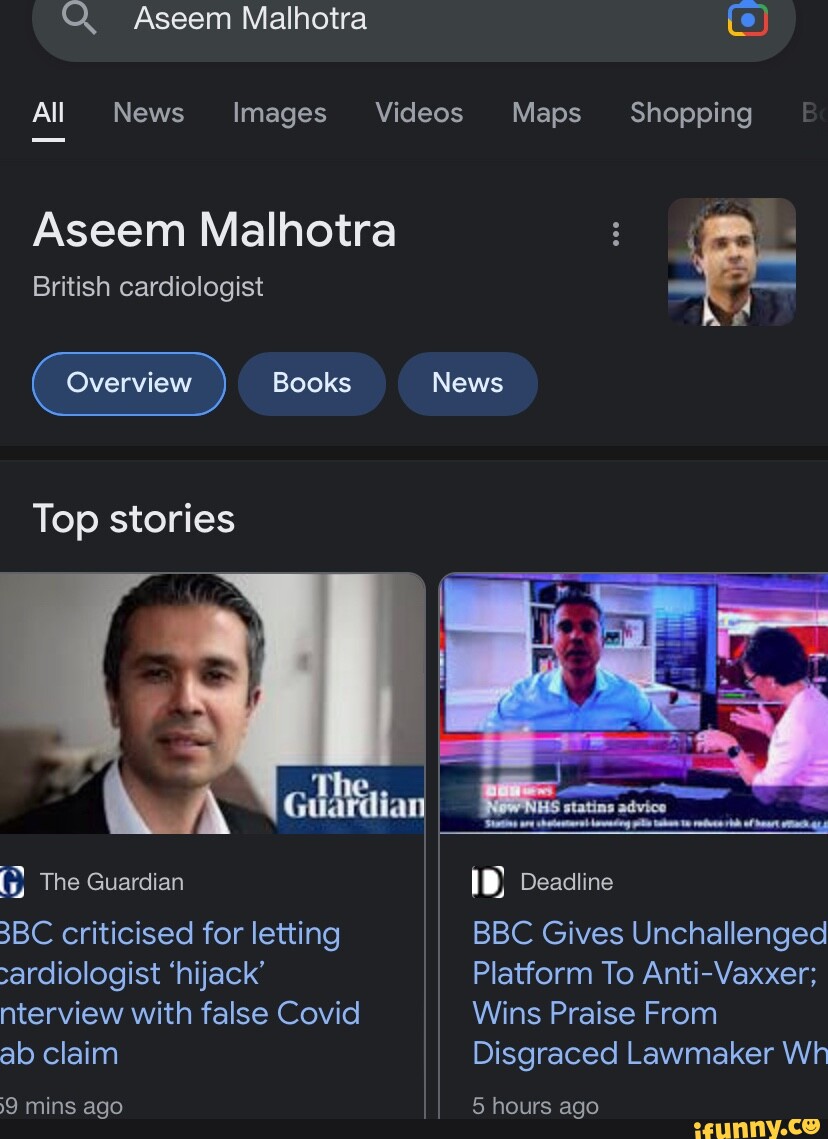Viewport: 828px width, 1139px height.
Task: Open Google Lens camera search
Action: (748, 19)
